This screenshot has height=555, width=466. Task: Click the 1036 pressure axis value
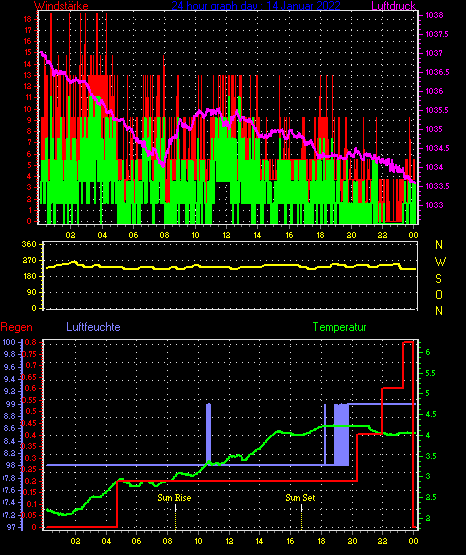(434, 91)
